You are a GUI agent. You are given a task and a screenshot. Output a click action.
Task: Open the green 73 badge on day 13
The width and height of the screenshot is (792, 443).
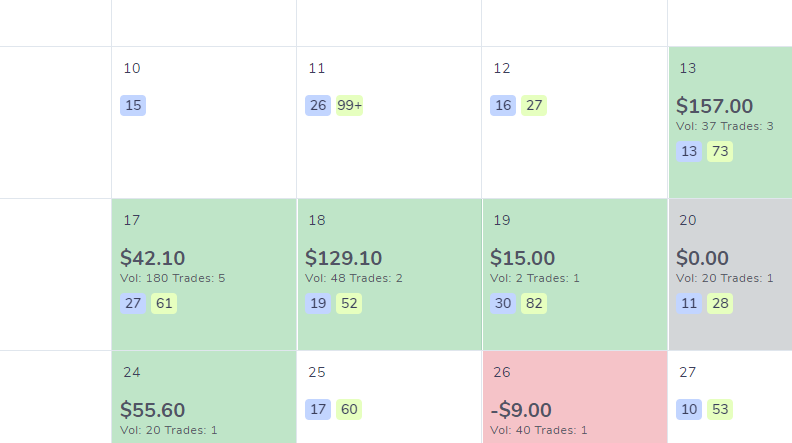tap(720, 152)
